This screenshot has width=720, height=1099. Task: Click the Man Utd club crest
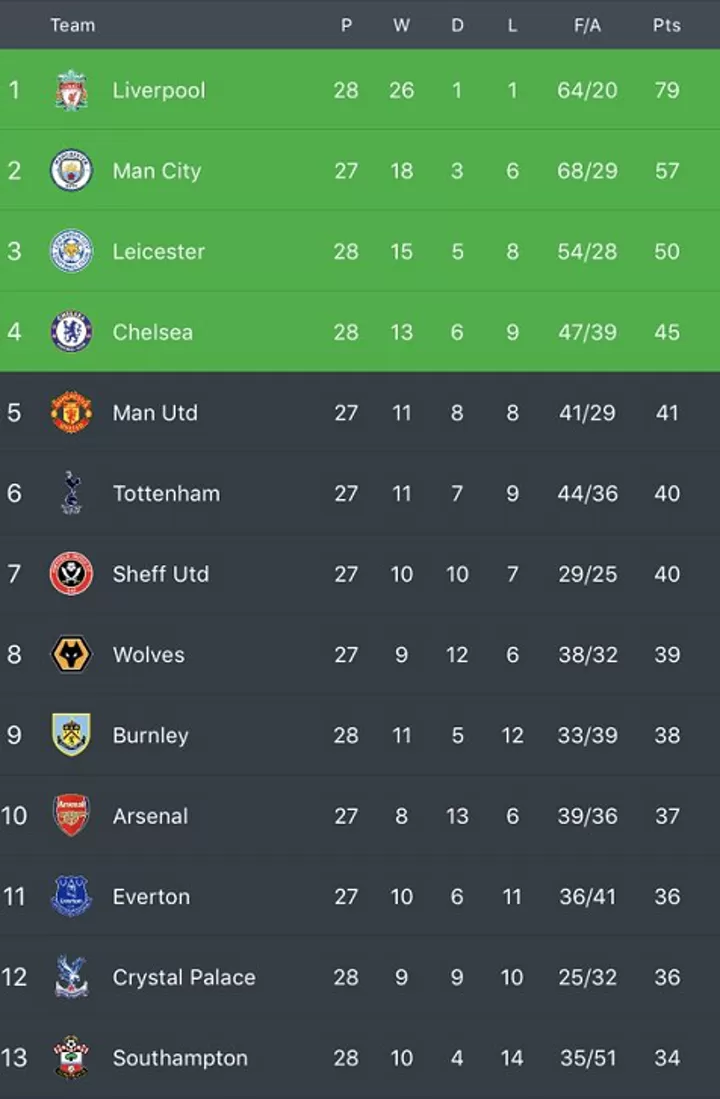(72, 412)
